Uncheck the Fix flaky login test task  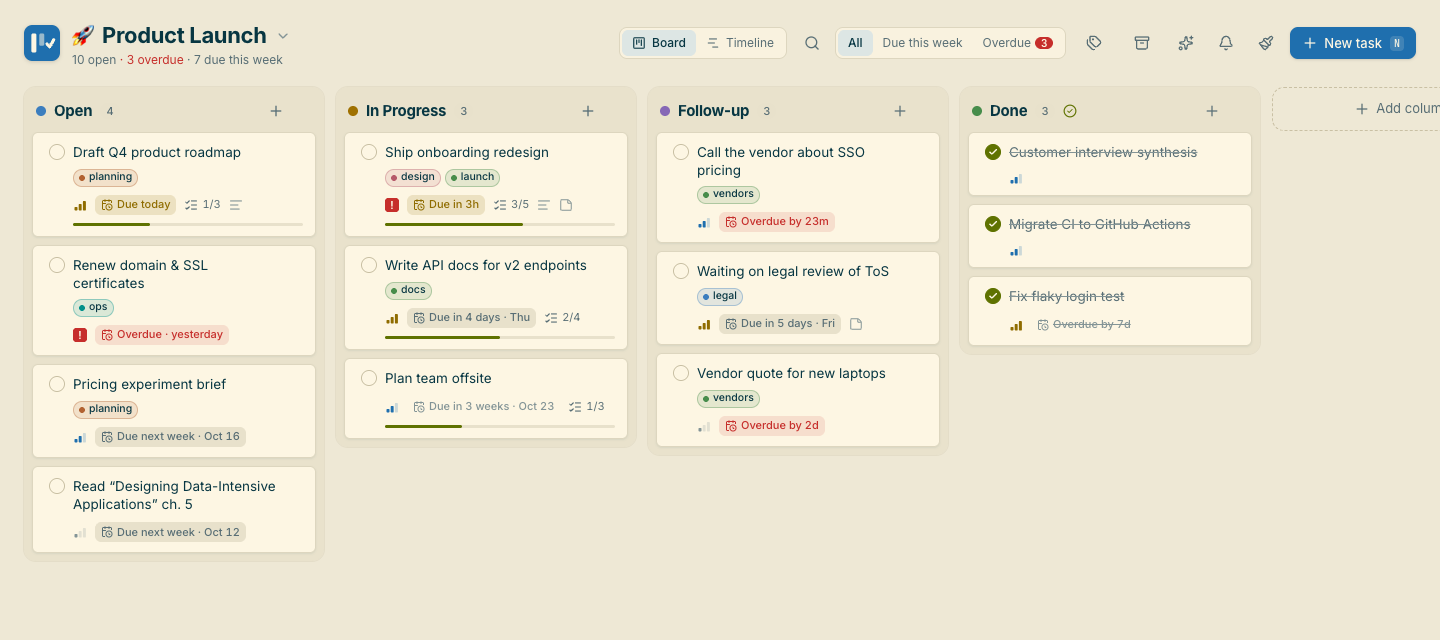(993, 296)
